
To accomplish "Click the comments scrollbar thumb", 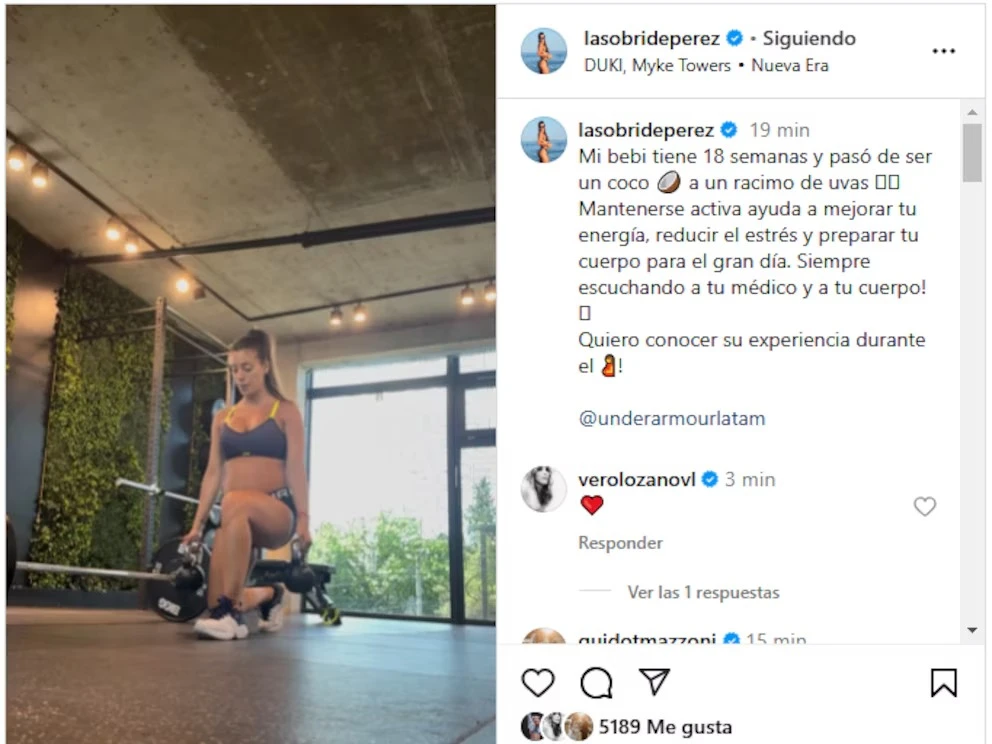I will (972, 152).
